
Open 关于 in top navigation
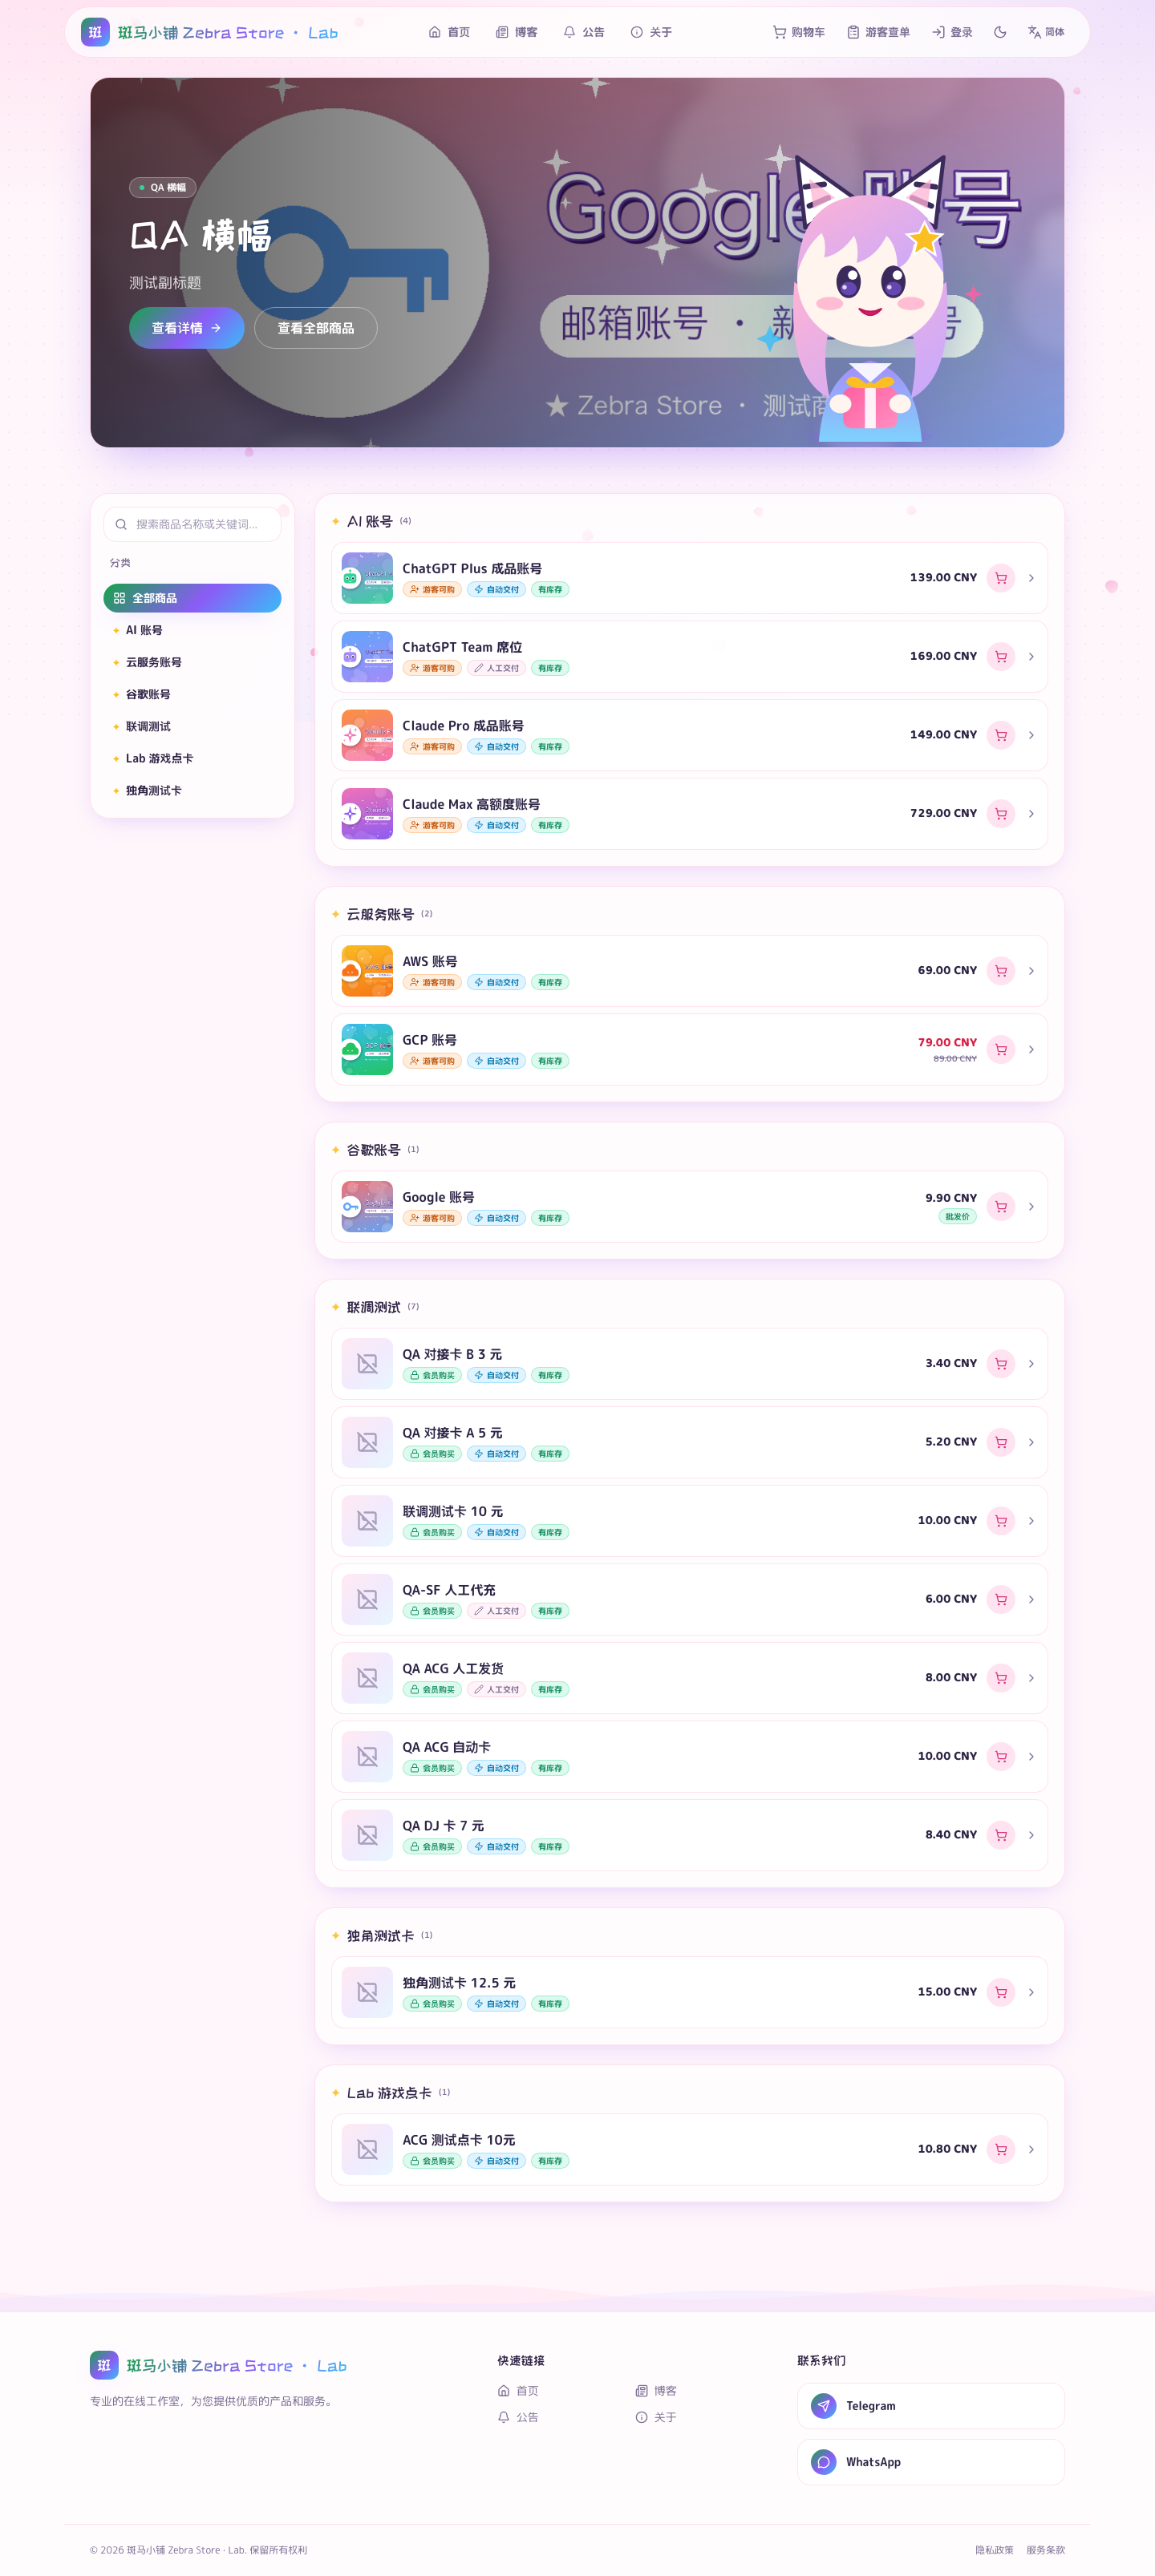coord(651,32)
